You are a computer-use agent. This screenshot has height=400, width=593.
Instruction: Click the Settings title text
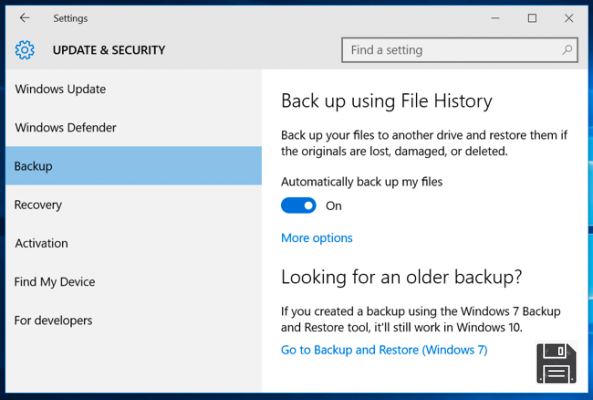(x=70, y=18)
